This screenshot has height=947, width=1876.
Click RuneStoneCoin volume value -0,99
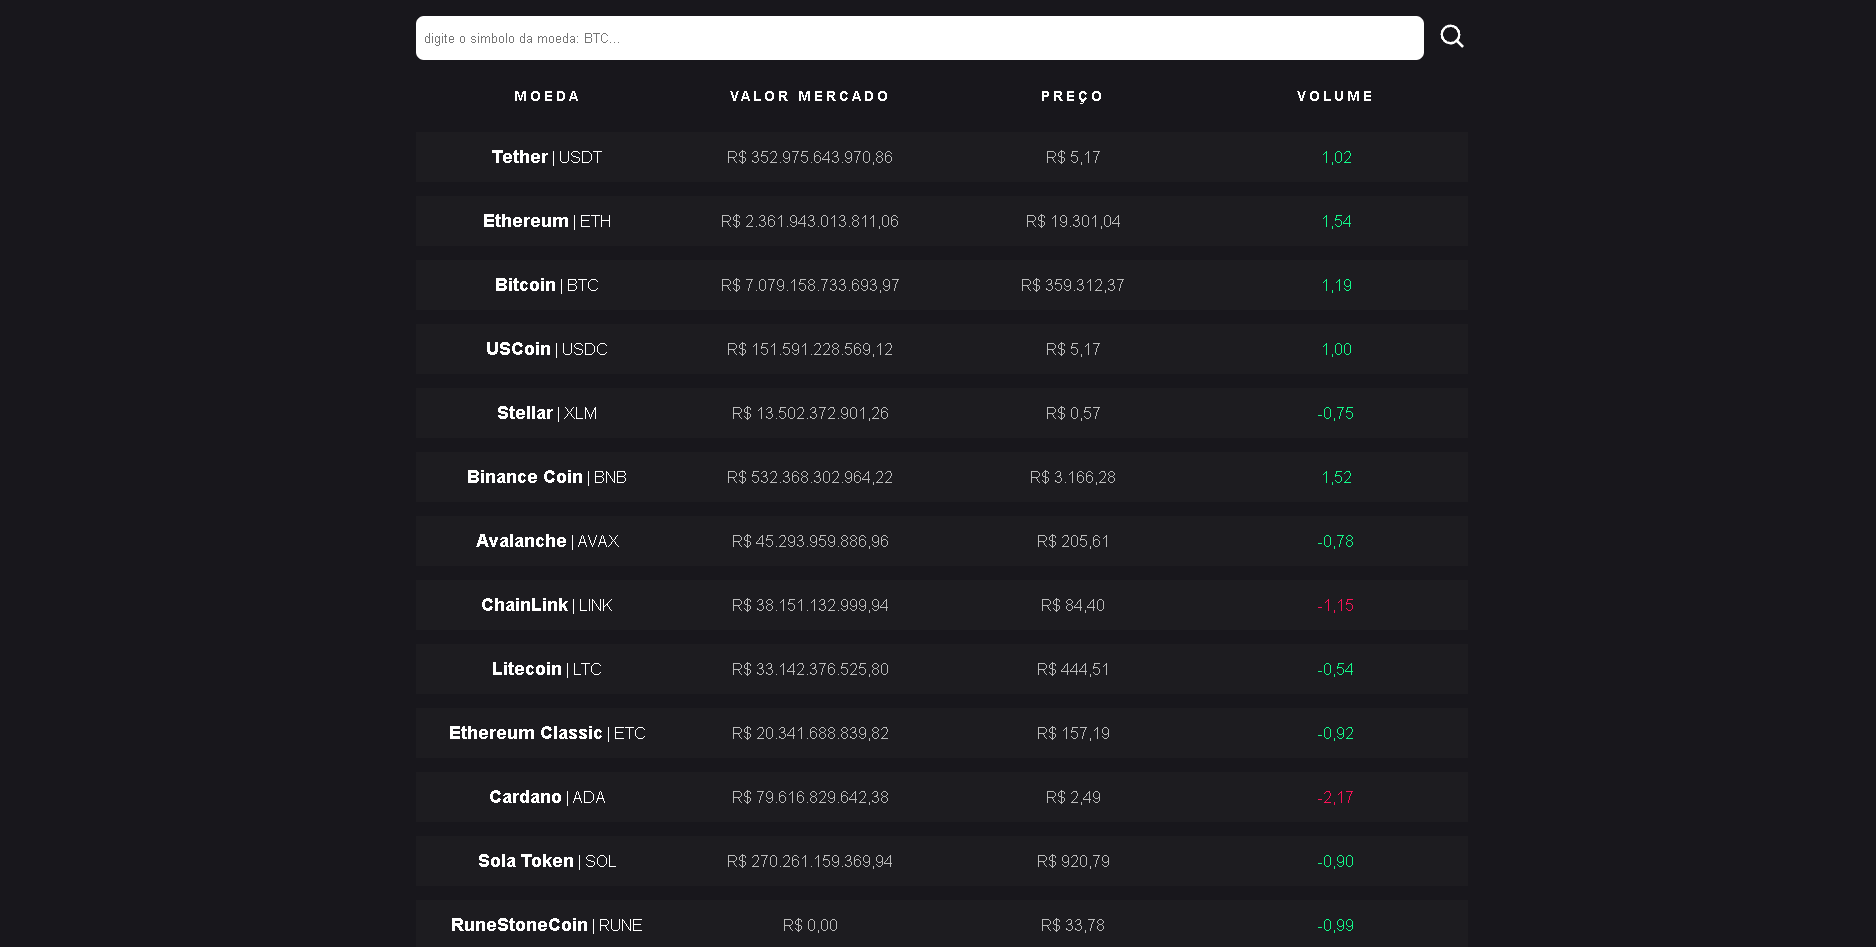click(x=1336, y=925)
